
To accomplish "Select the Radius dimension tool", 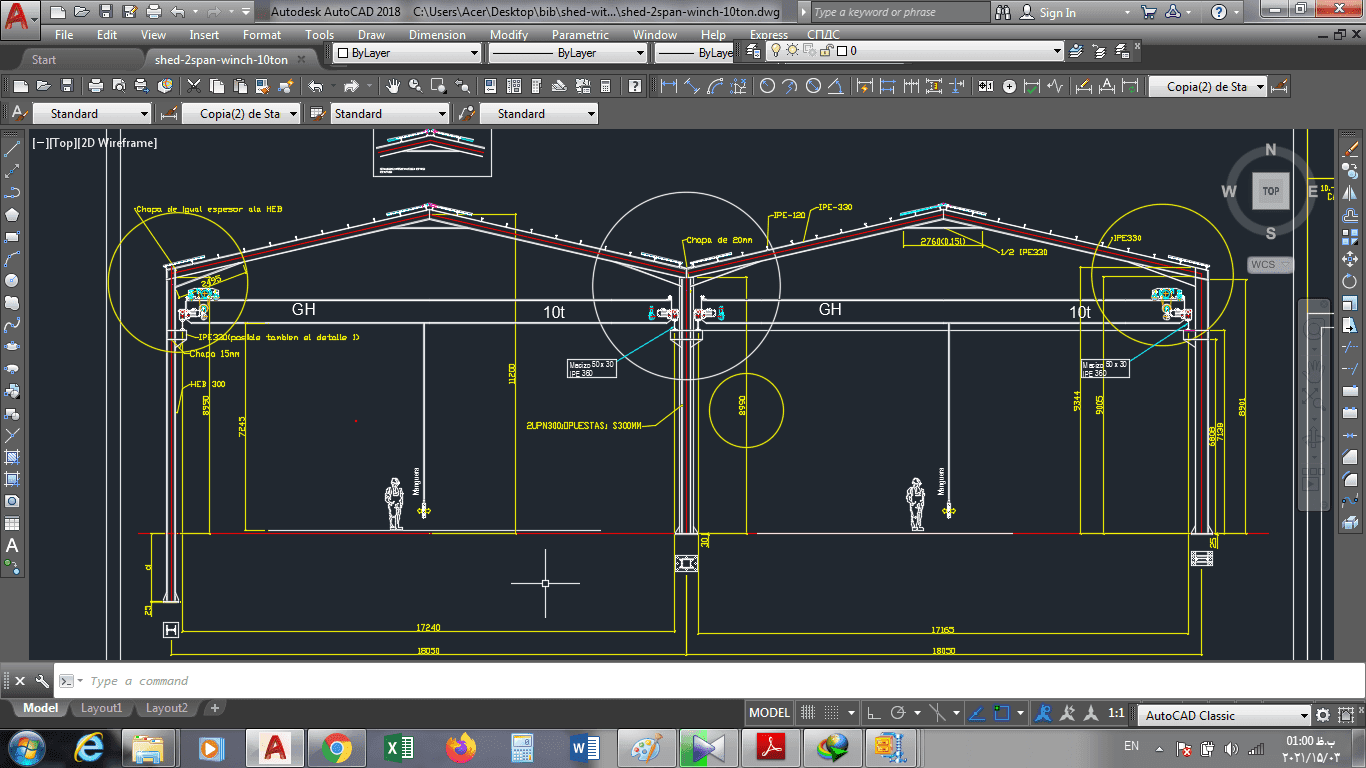I will point(768,86).
